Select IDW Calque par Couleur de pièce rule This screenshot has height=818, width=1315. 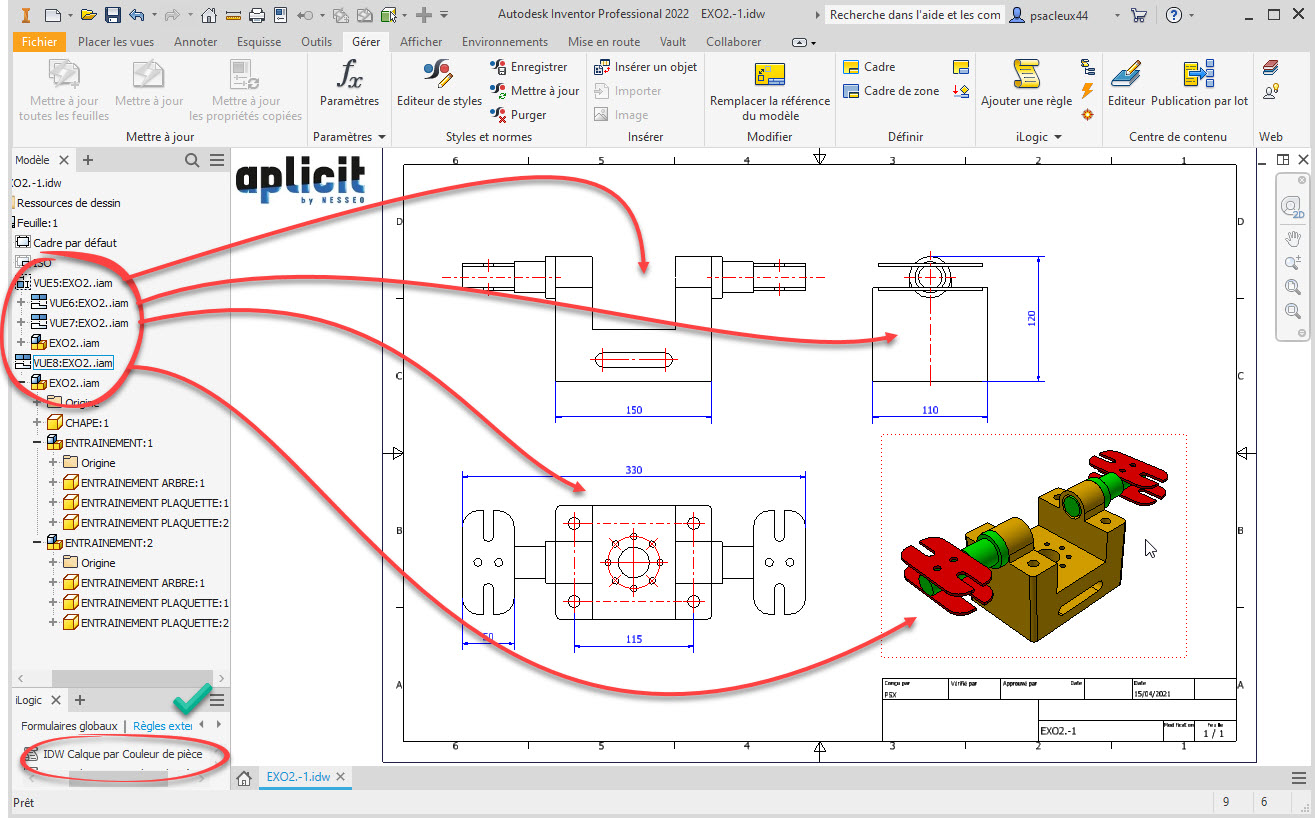click(x=122, y=754)
